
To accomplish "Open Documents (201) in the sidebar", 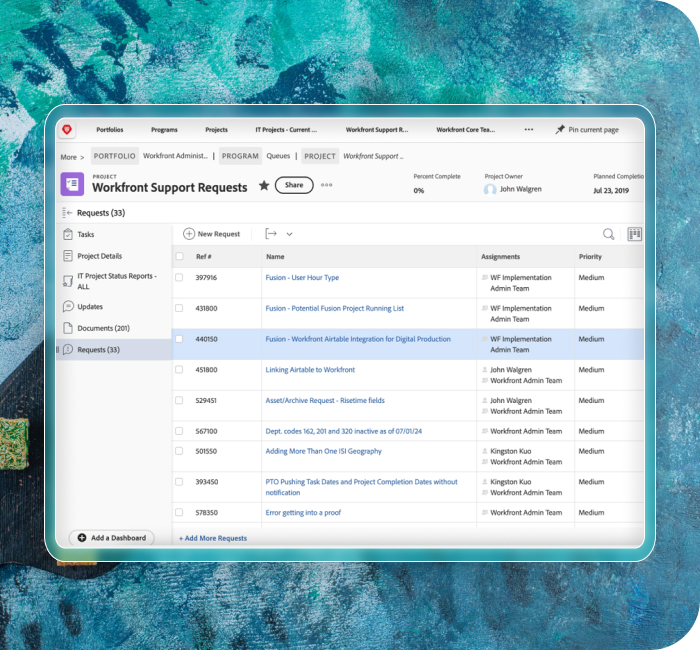I will (x=103, y=328).
